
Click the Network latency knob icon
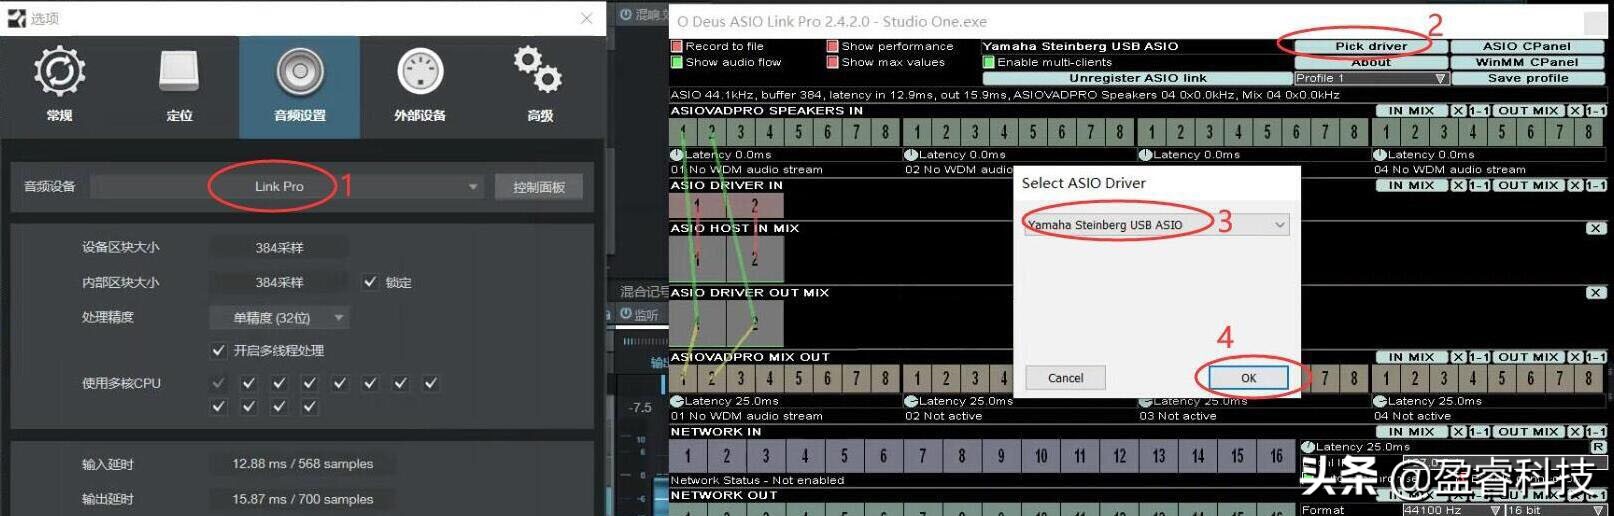(x=1308, y=447)
